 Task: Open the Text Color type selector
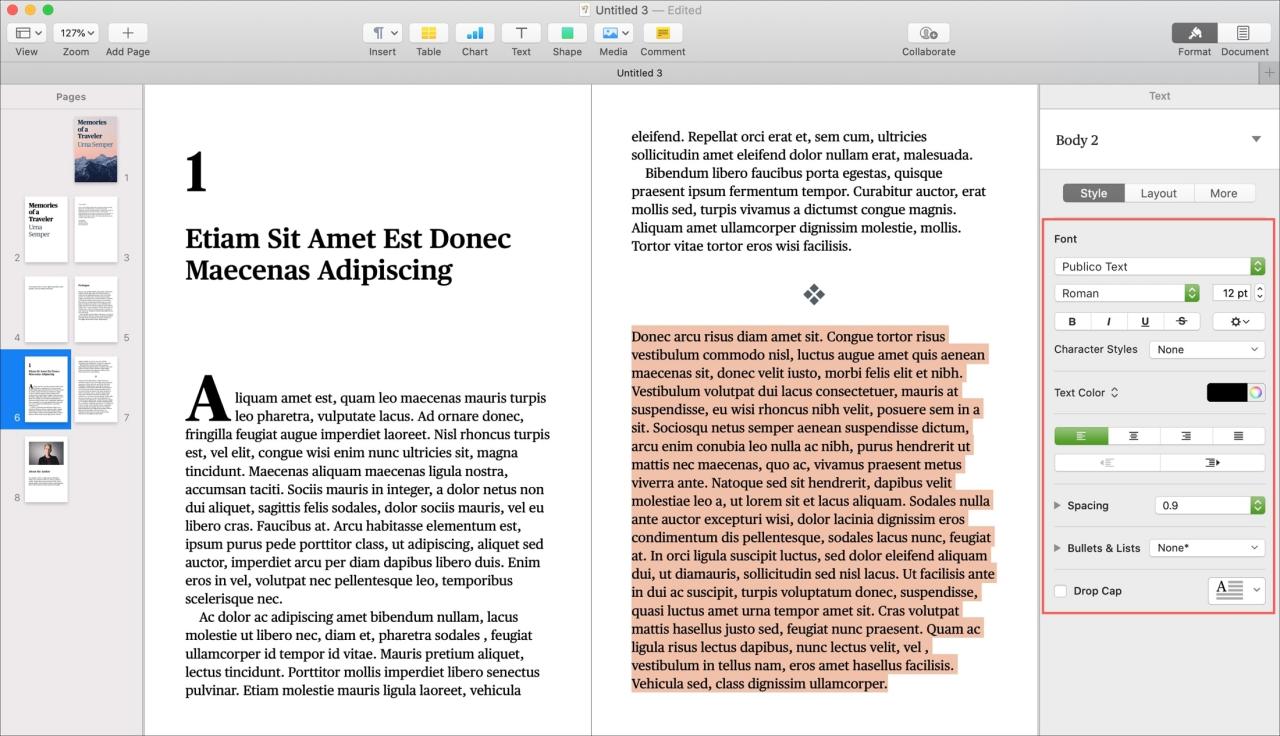(1087, 393)
